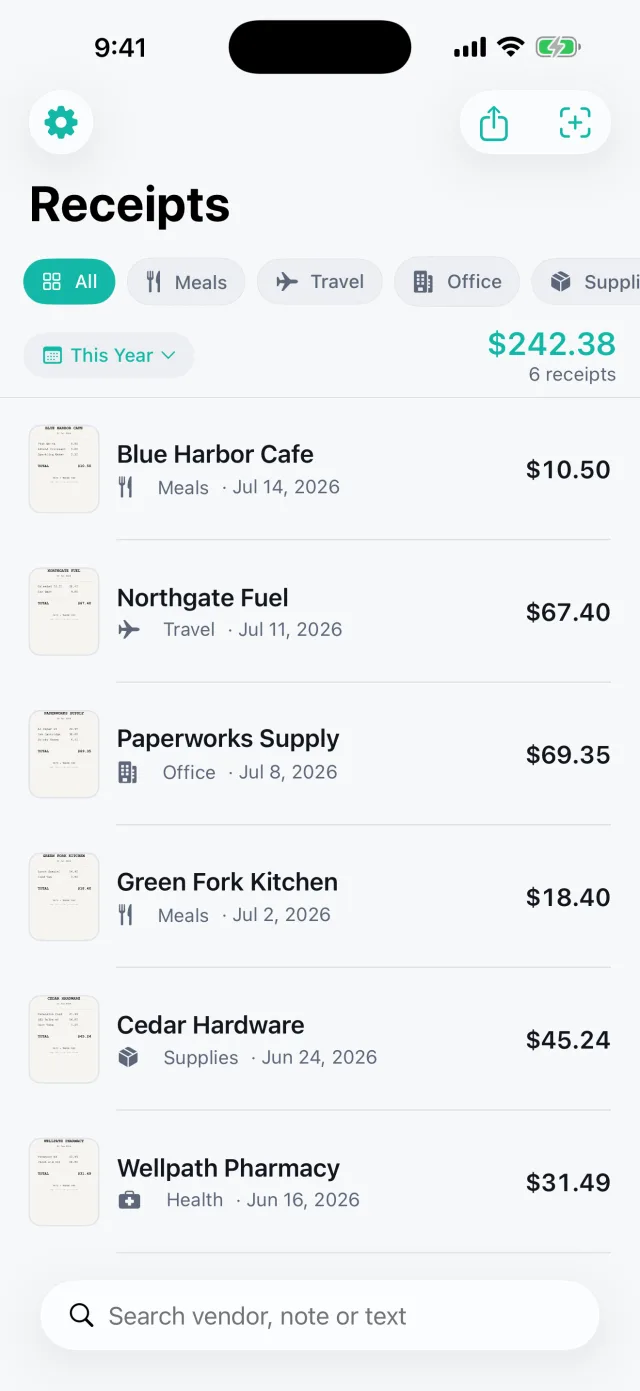This screenshot has width=640, height=1391.
Task: Select the All category filter
Action: point(69,282)
